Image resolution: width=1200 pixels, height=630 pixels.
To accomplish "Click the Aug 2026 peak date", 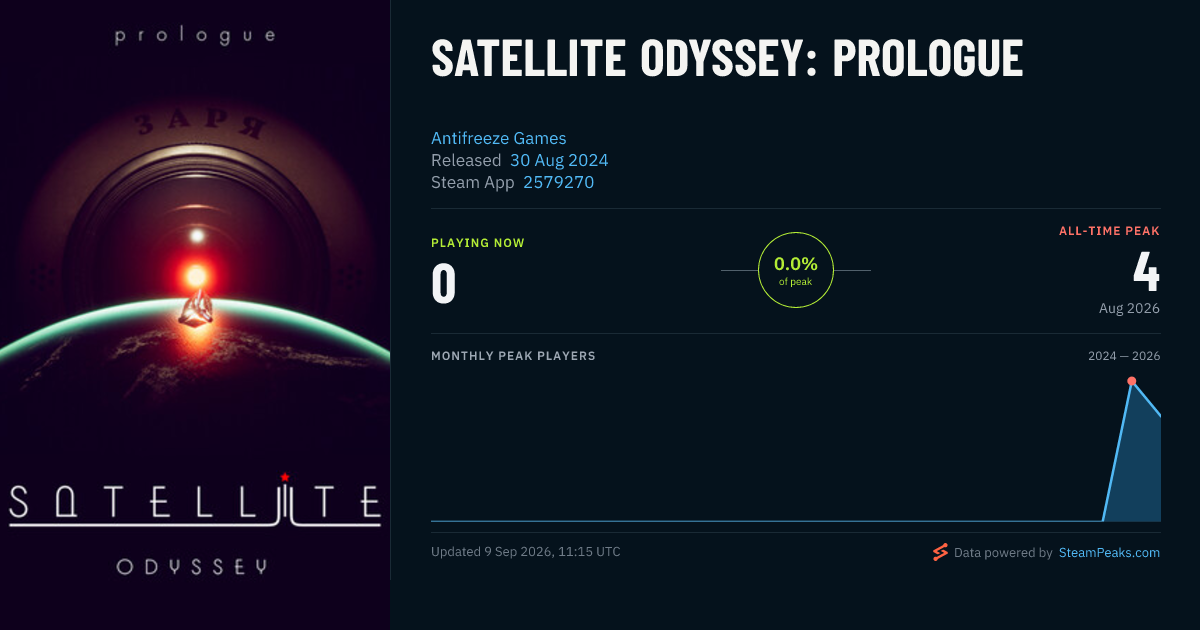I will 1129,308.
